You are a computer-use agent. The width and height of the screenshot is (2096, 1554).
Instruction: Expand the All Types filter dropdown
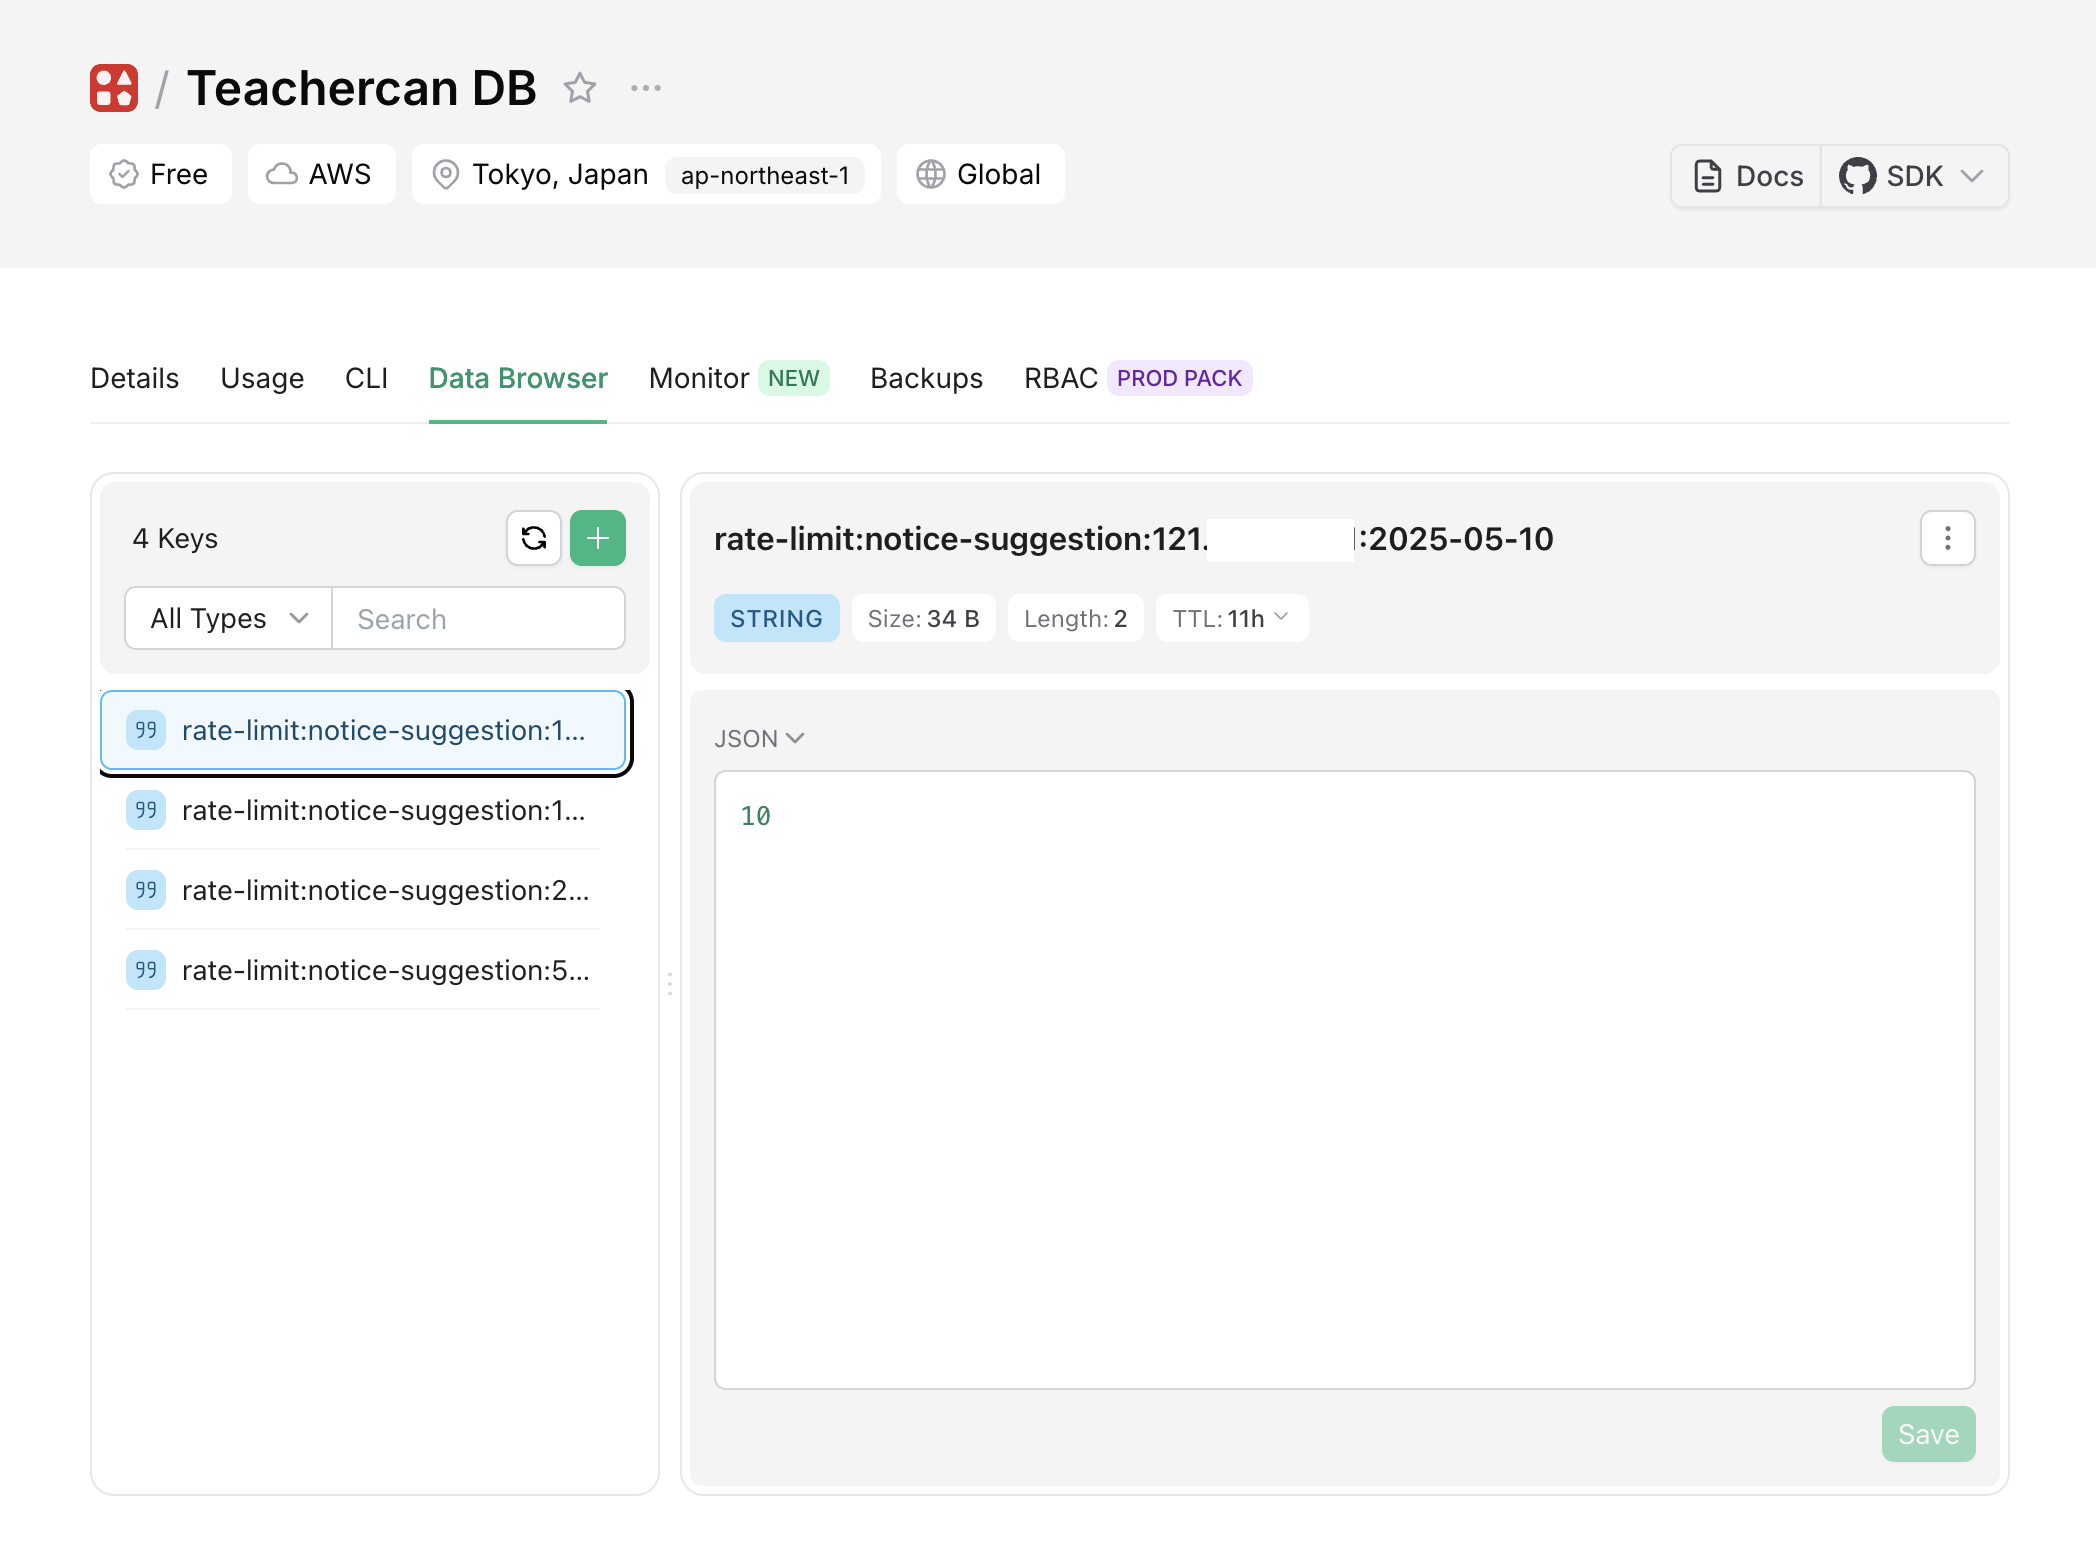(229, 618)
